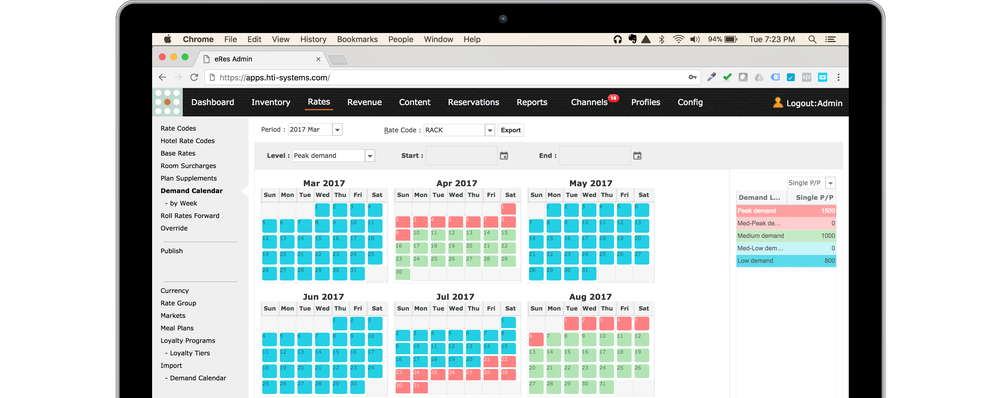This screenshot has height=398, width=1000.
Task: Open Roll Rates Forward in sidebar
Action: [190, 216]
